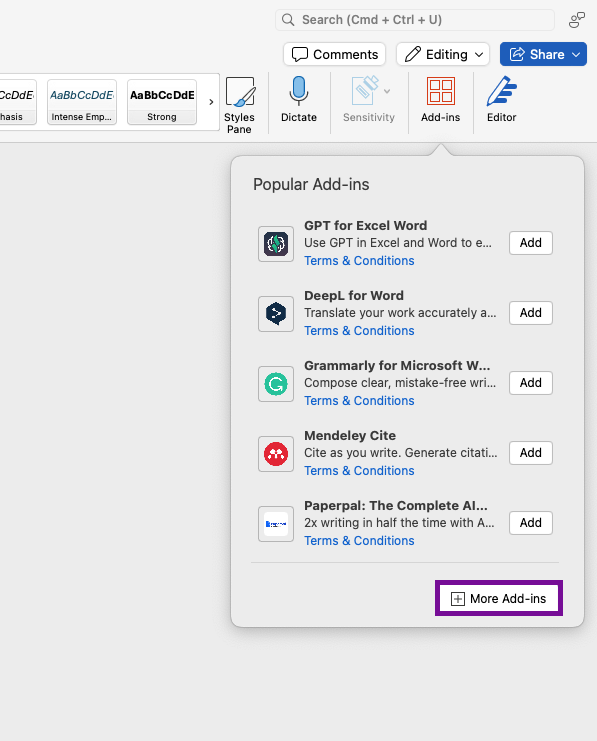The image size is (597, 741).
Task: Open DeepL Terms & Conditions link
Action: coord(359,331)
